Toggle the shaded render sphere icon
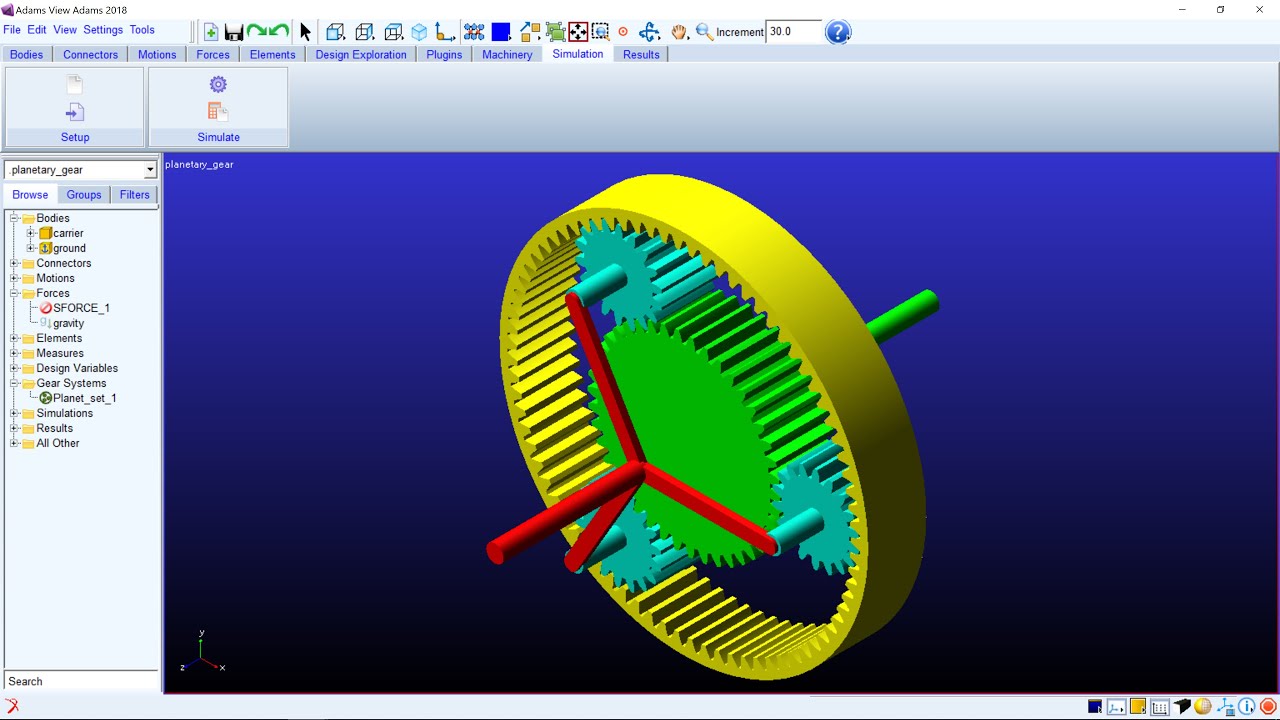Viewport: 1280px width, 720px height. 1203,707
